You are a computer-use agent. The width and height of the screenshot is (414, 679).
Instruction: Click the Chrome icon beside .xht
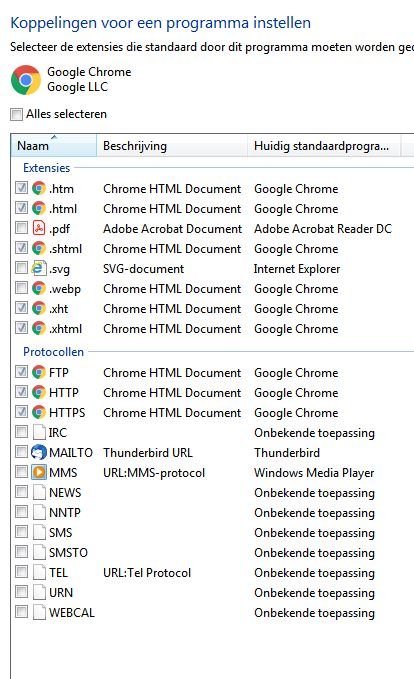tap(39, 308)
